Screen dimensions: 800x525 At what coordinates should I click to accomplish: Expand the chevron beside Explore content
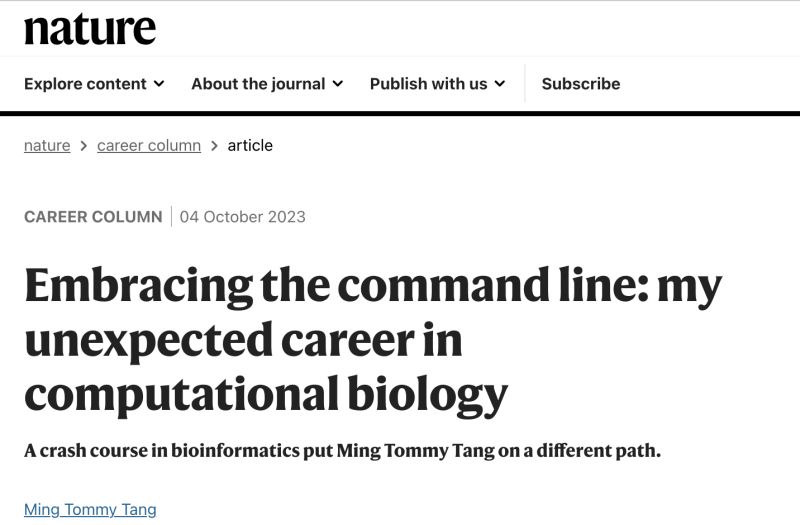[x=159, y=84]
